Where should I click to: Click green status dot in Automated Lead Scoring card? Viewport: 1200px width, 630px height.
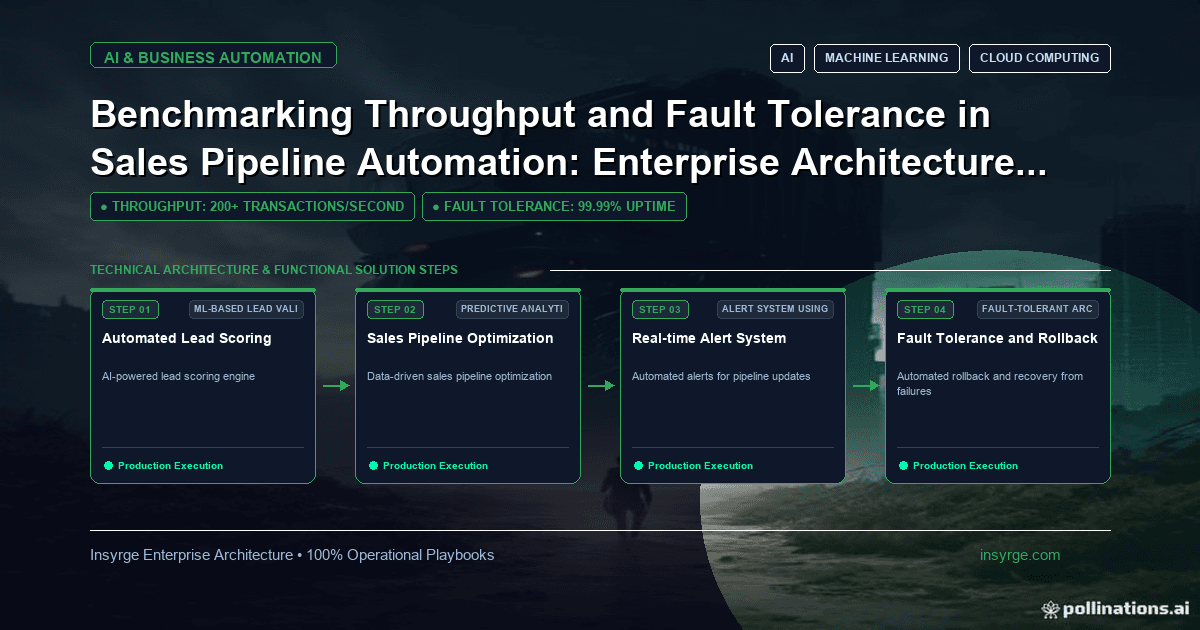click(x=108, y=466)
